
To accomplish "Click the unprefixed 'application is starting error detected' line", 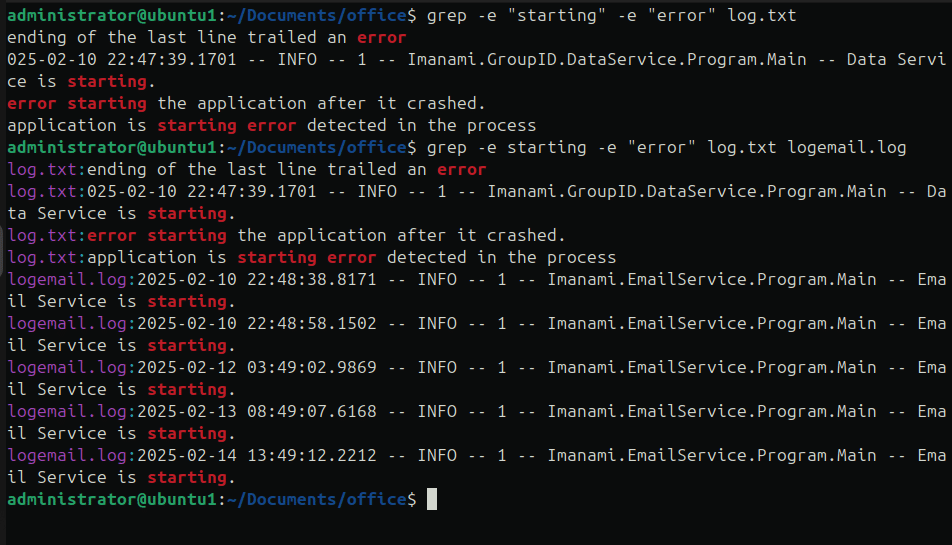I will (271, 126).
